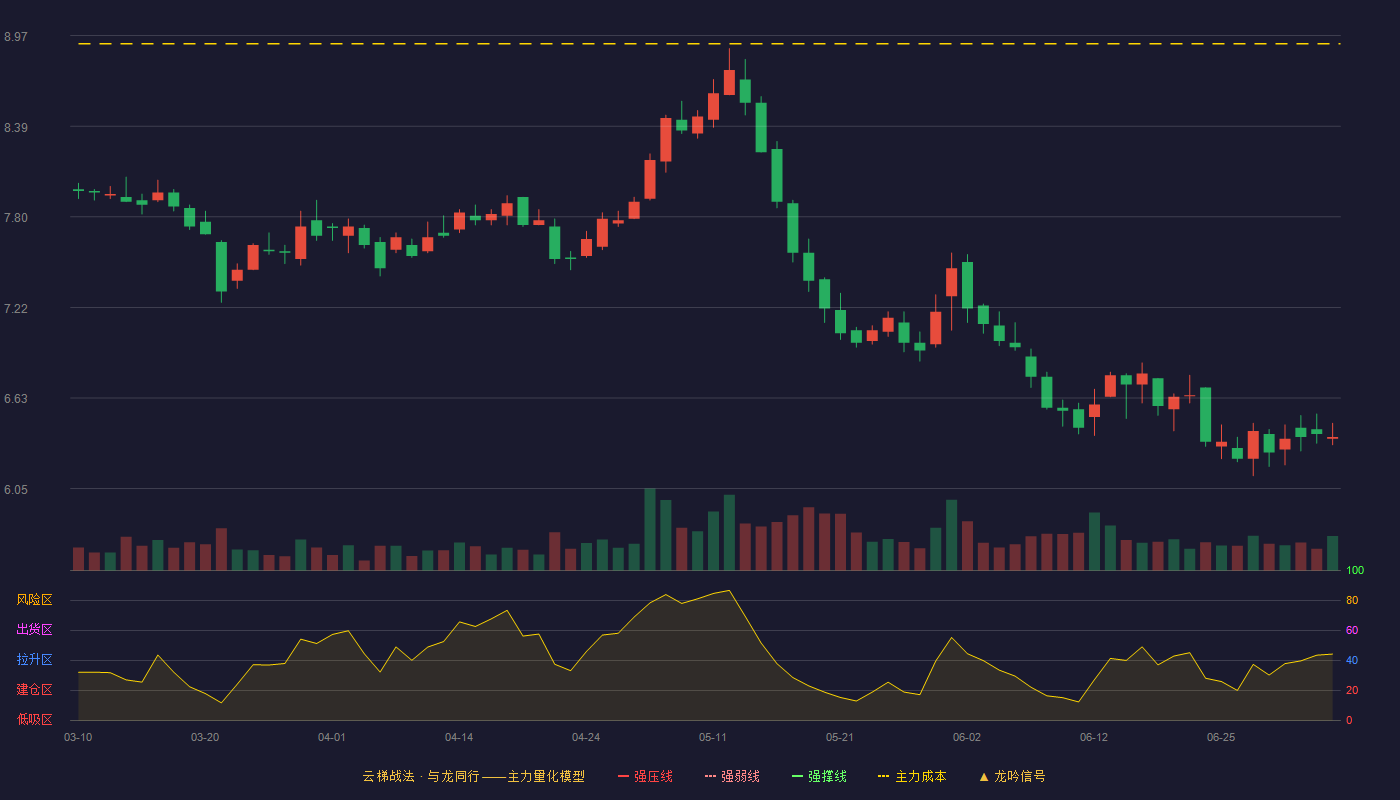
Task: Click the 04-01 date label
Action: 332,737
